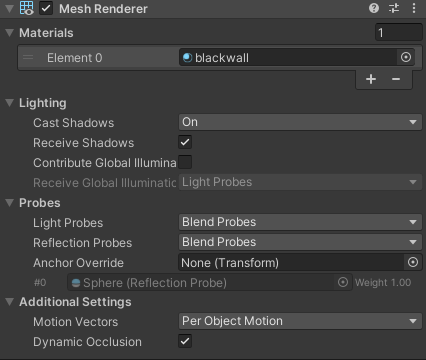Toggle Dynamic Occlusion checkbox
Image resolution: width=426 pixels, height=360 pixels.
(x=185, y=341)
